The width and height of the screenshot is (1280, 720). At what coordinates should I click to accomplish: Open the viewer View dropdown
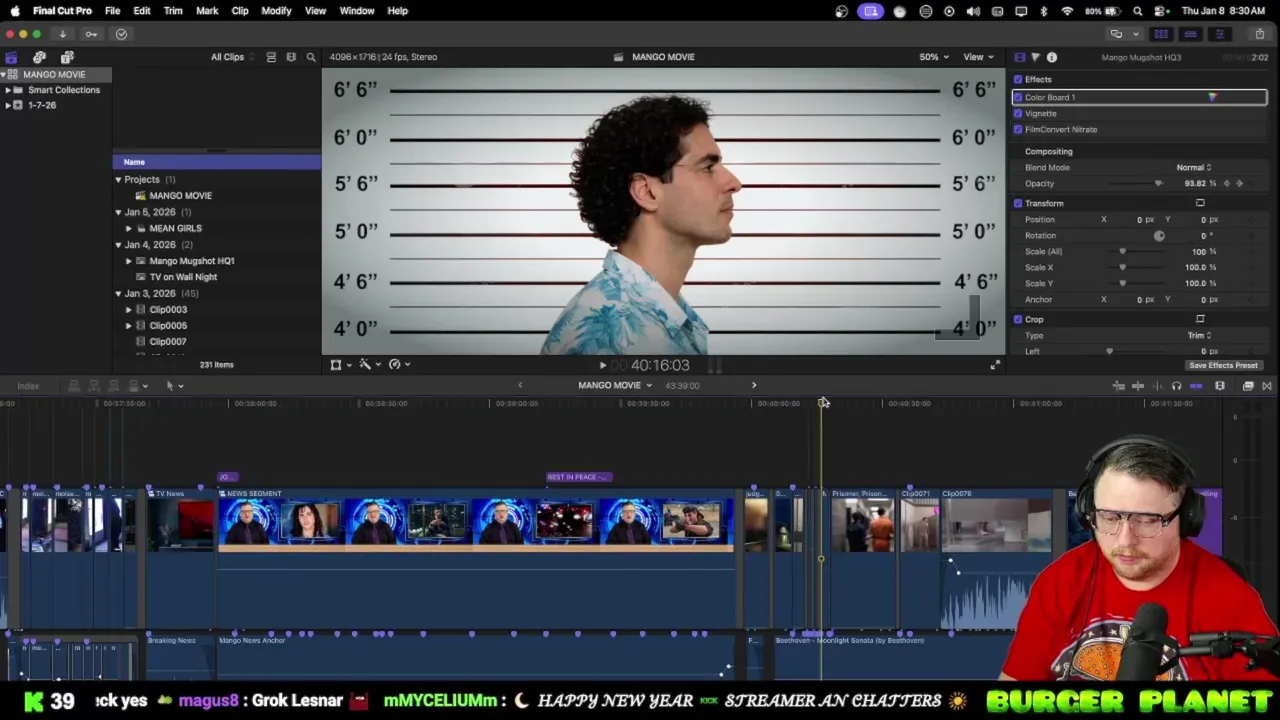(x=977, y=57)
